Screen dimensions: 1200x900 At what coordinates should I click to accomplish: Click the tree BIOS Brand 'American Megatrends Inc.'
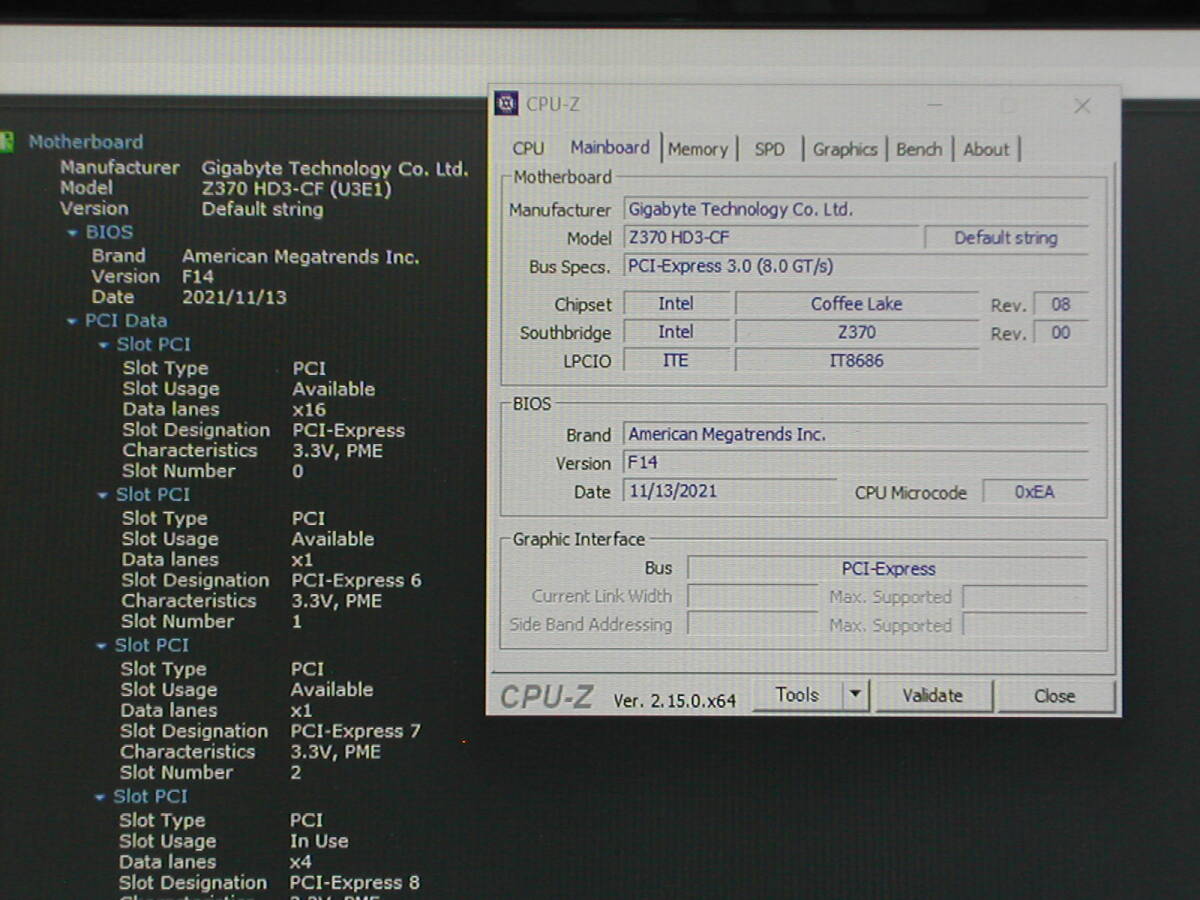point(300,257)
